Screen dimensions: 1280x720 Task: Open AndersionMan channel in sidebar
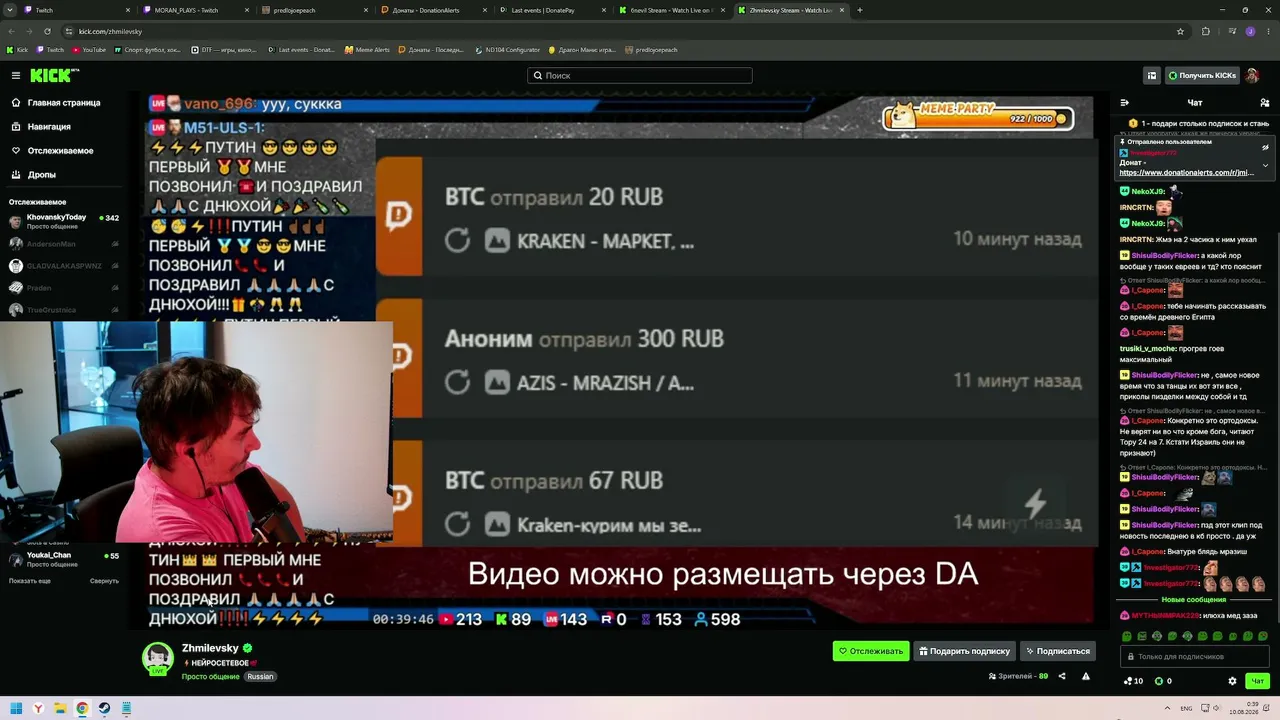(x=64, y=243)
